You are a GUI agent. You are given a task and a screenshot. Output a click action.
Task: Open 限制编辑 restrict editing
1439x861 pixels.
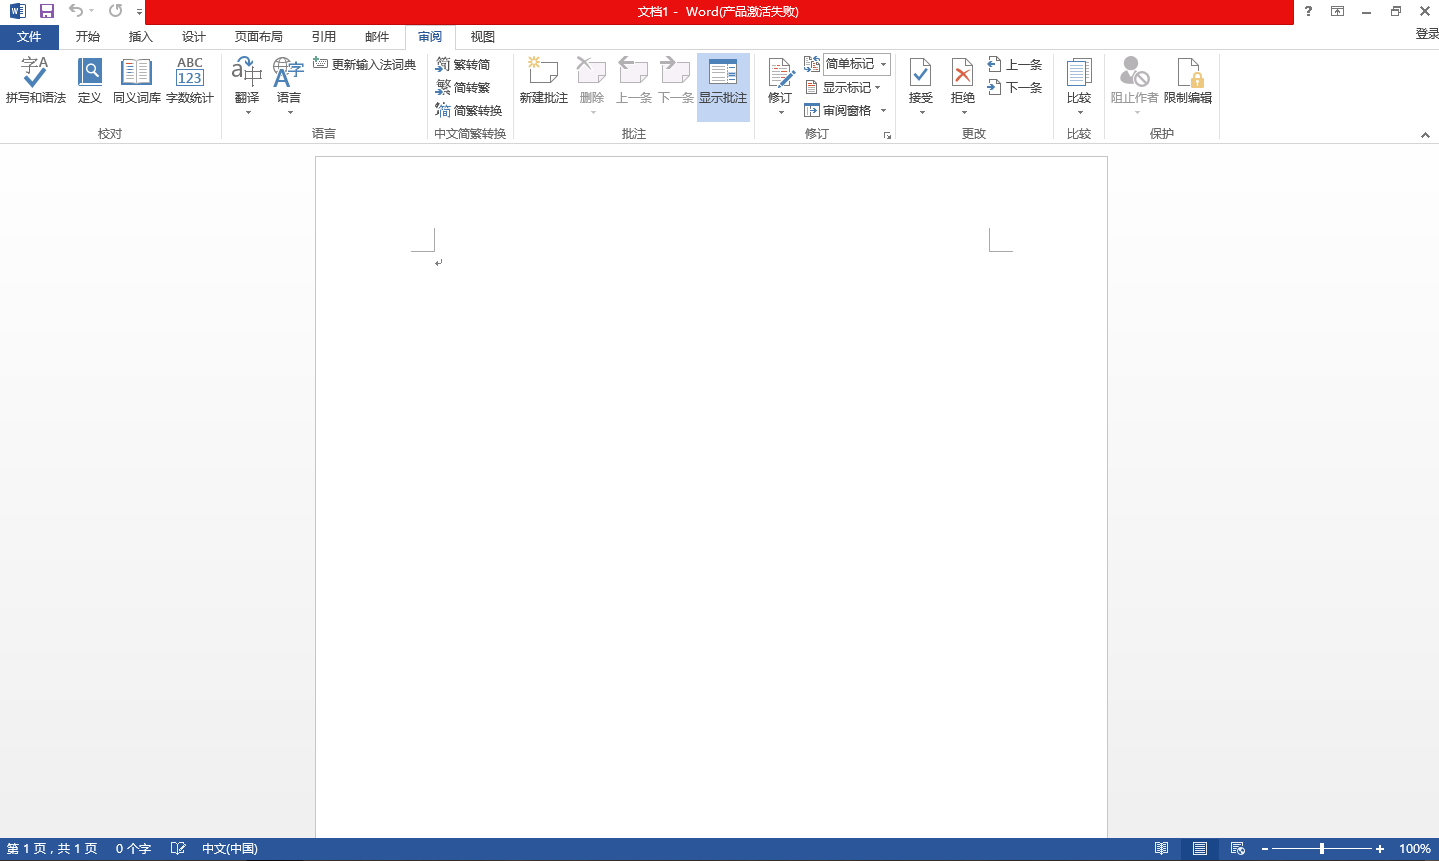(1188, 81)
